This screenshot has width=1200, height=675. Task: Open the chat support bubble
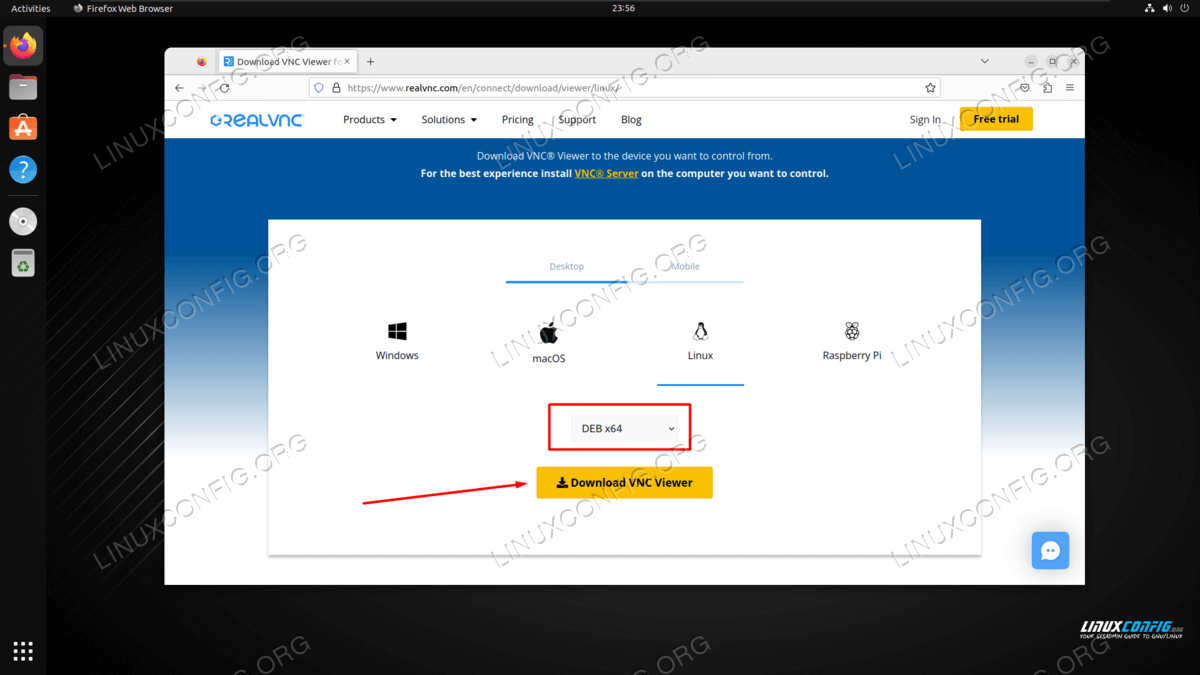click(1050, 550)
